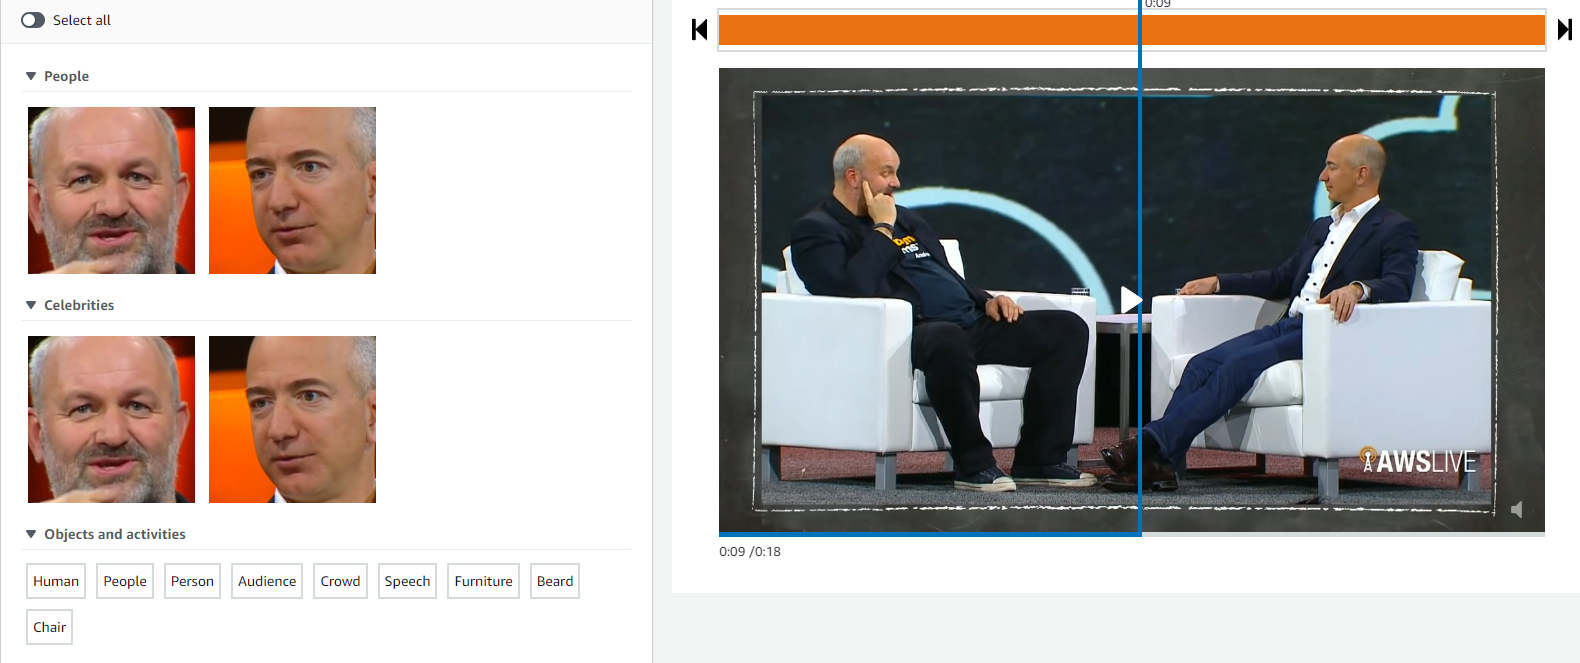The image size is (1580, 663).
Task: Choose the Beard label tag
Action: click(555, 581)
